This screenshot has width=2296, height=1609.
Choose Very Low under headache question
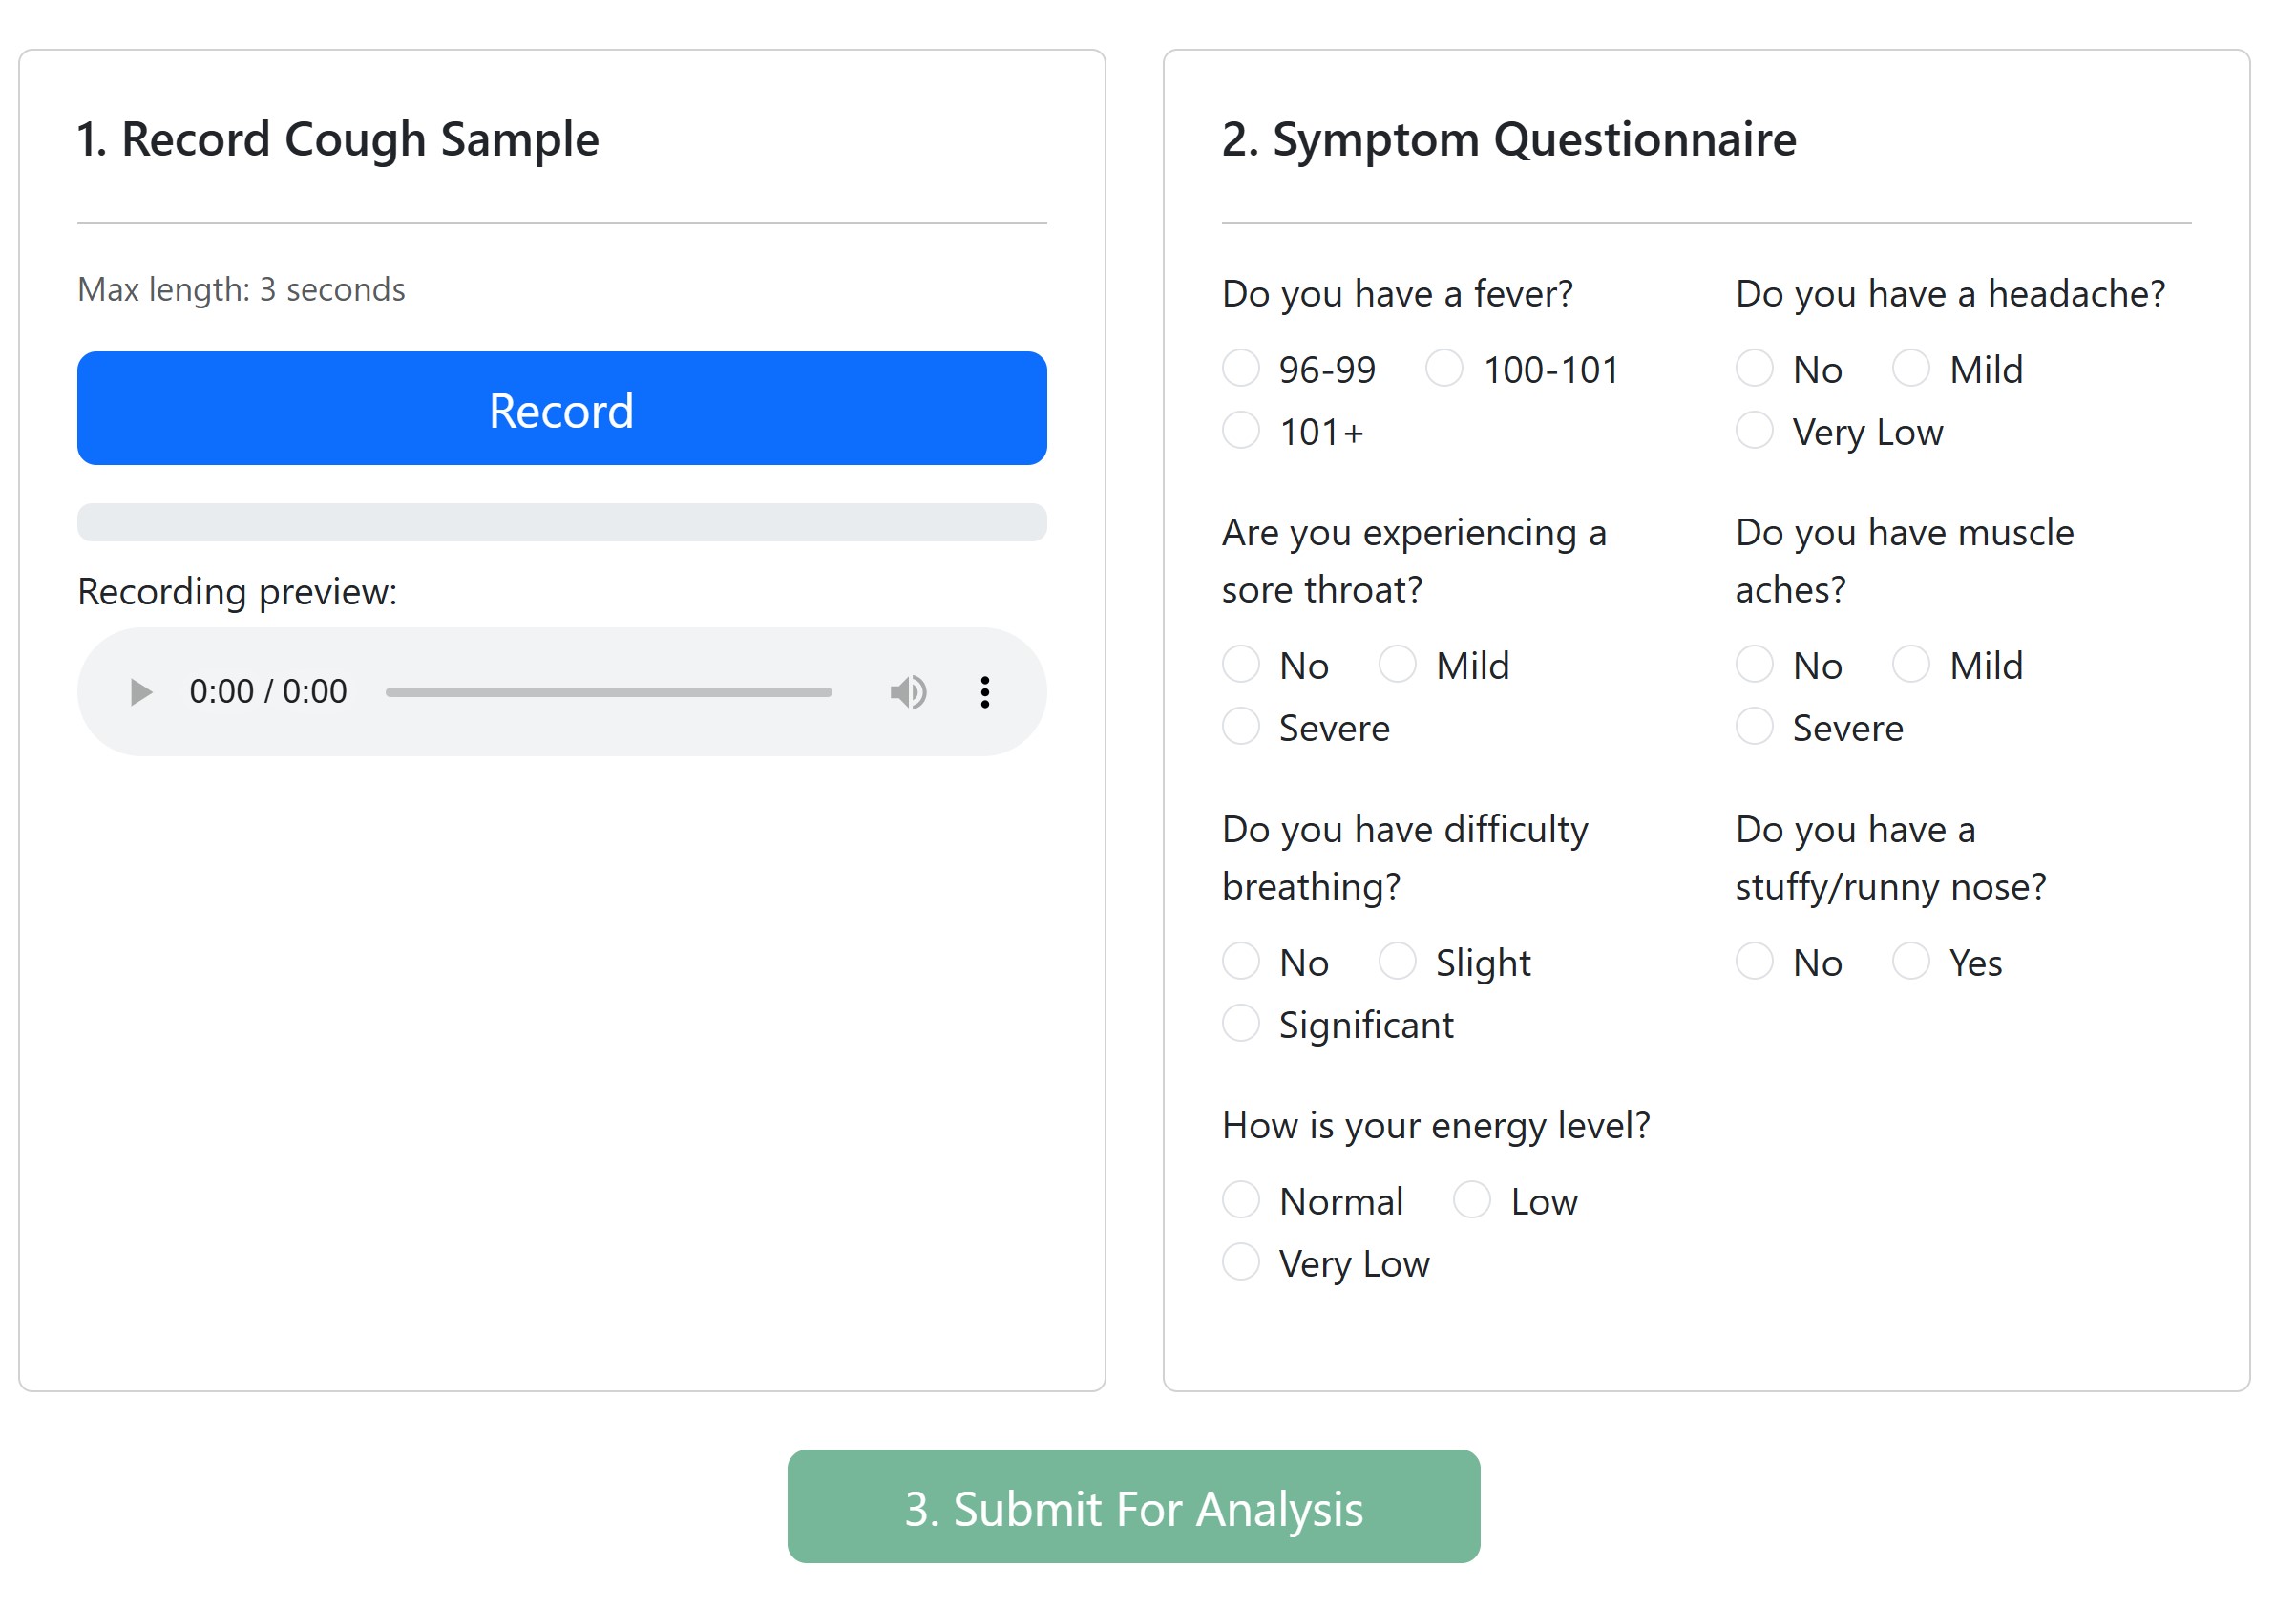tap(1754, 431)
